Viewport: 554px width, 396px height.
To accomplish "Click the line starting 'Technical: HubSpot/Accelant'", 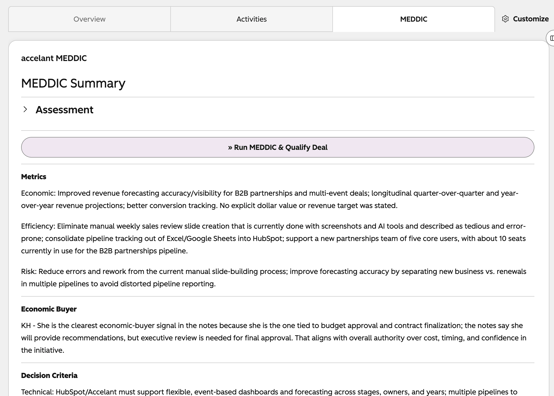I will point(269,392).
